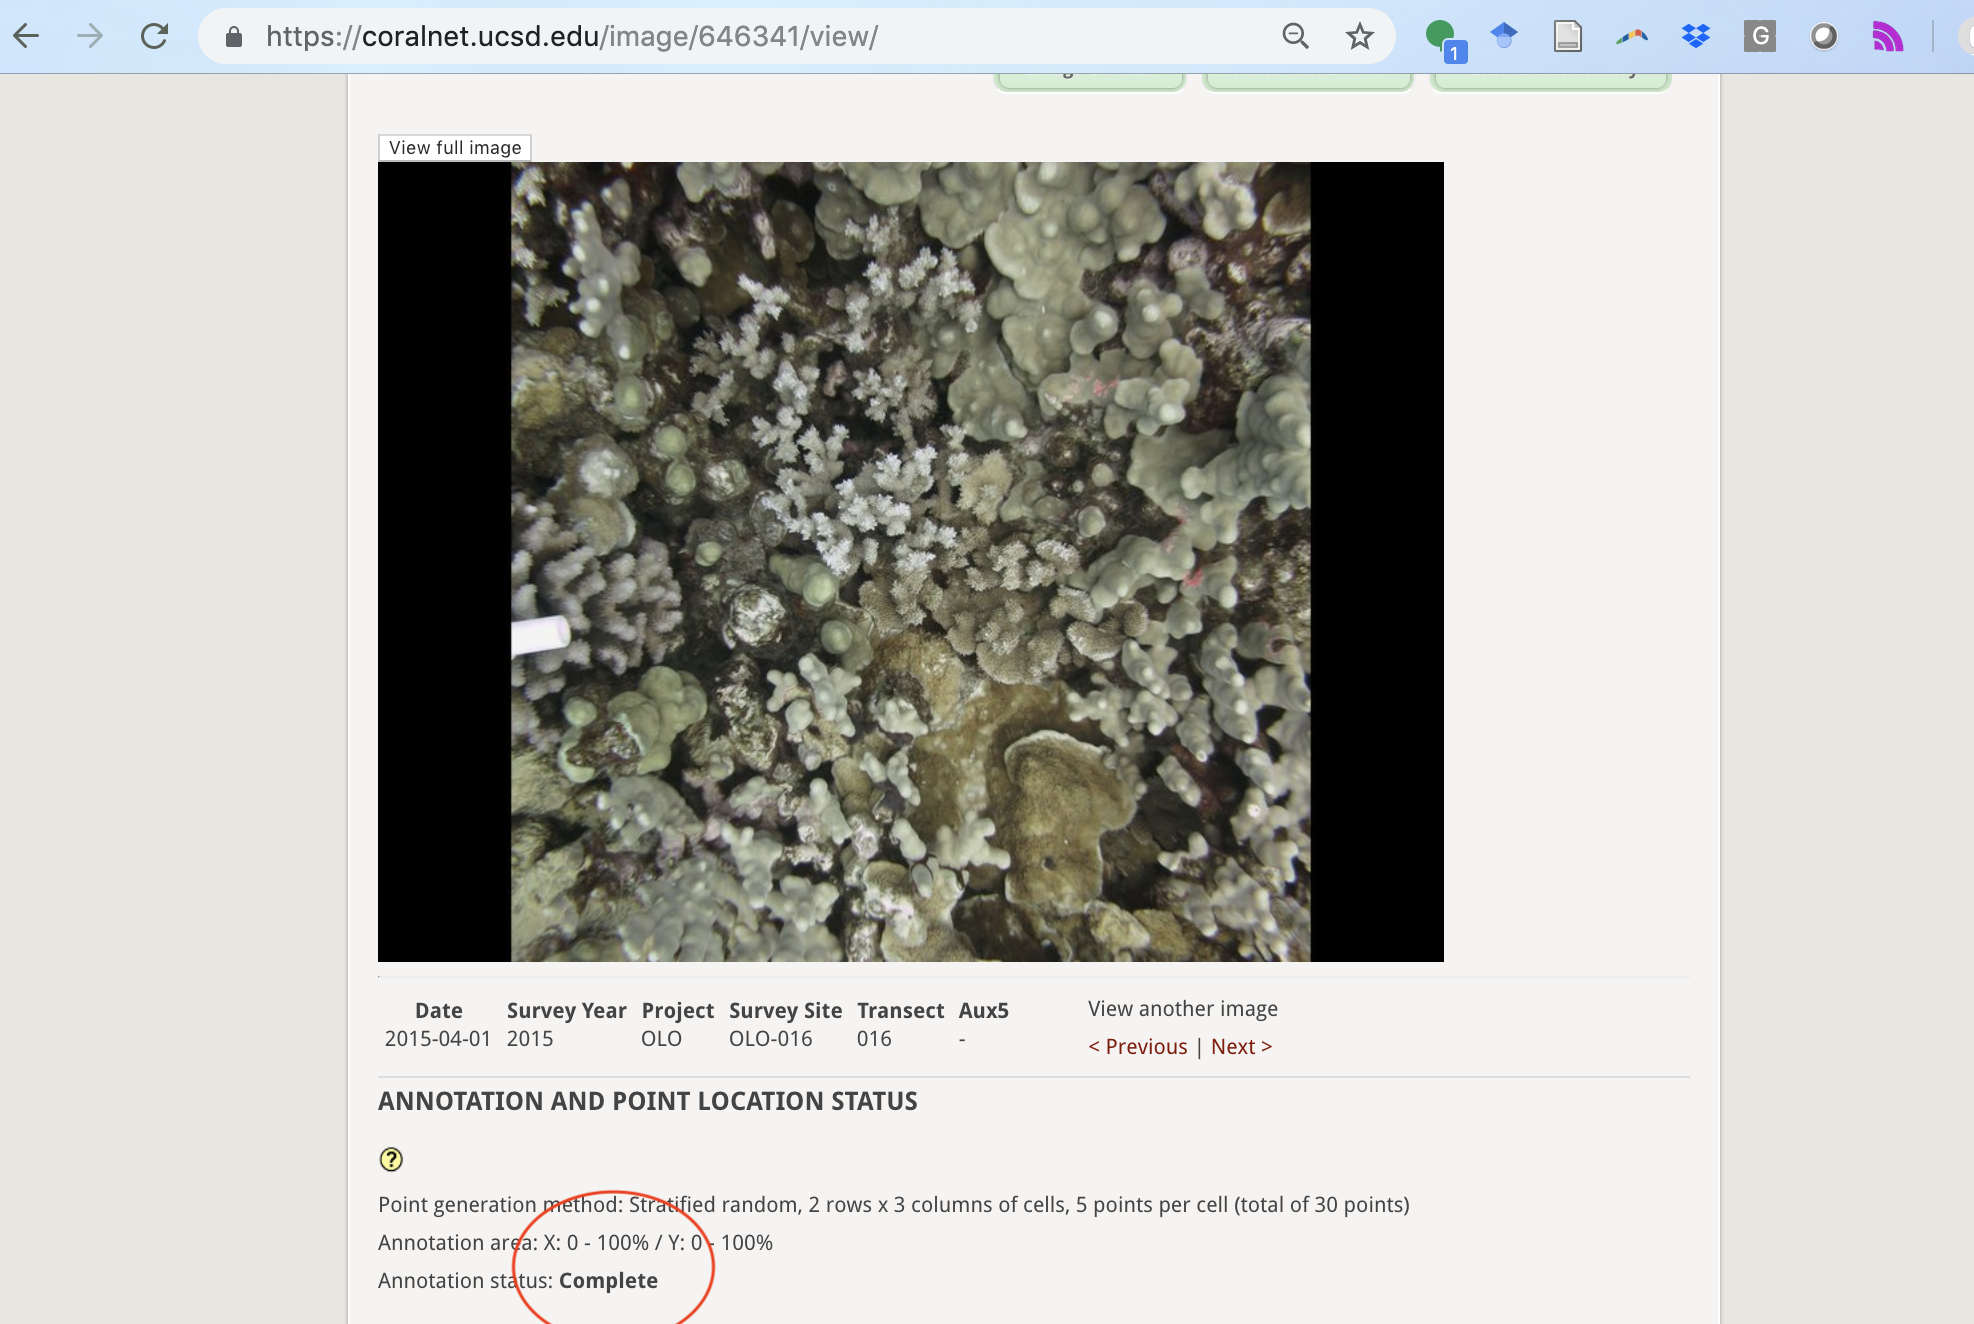Open the site security lock icon

point(234,37)
